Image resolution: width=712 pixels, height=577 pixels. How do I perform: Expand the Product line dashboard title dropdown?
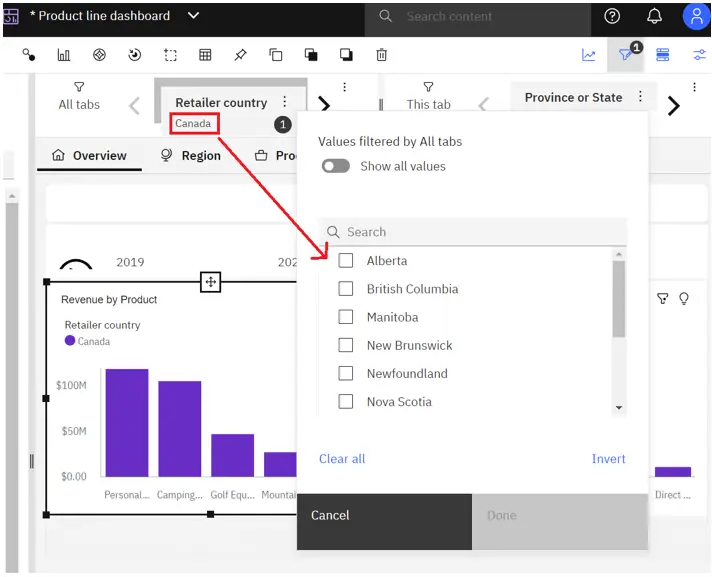(x=194, y=16)
